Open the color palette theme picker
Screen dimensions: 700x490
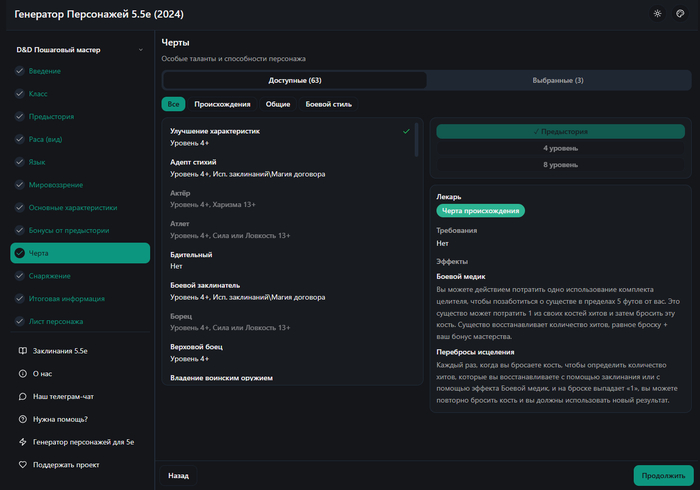tap(680, 14)
